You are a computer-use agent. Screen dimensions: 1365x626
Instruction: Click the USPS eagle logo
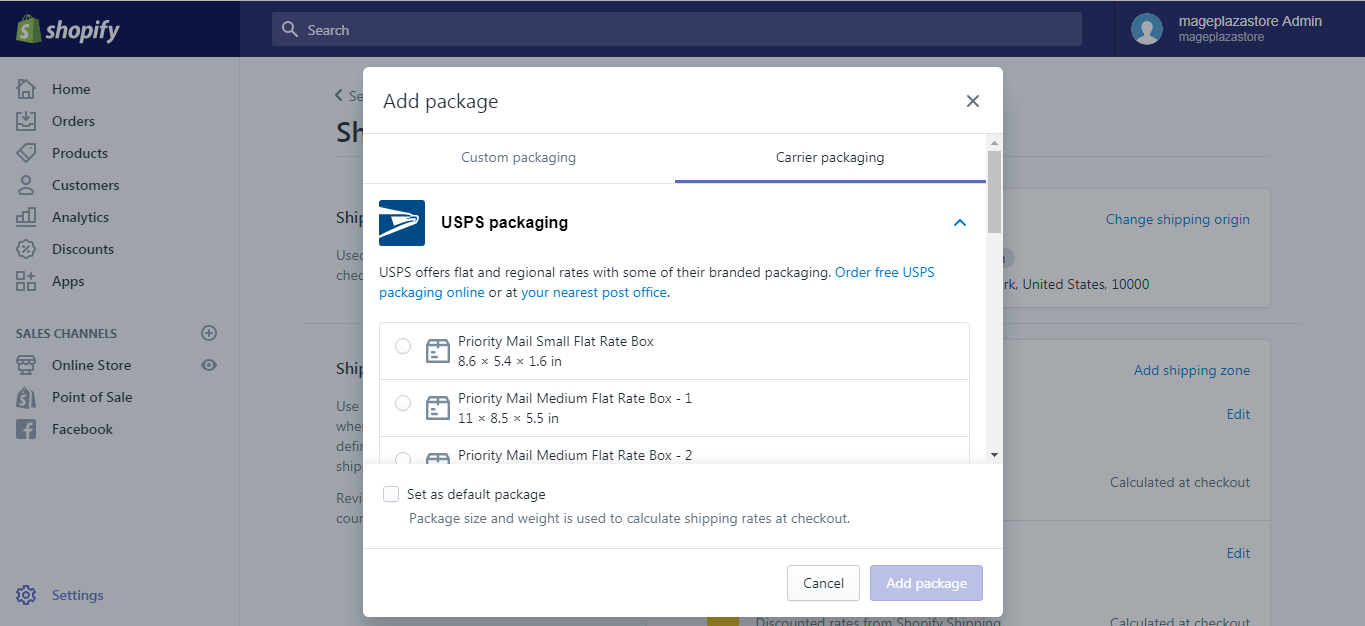click(x=402, y=222)
